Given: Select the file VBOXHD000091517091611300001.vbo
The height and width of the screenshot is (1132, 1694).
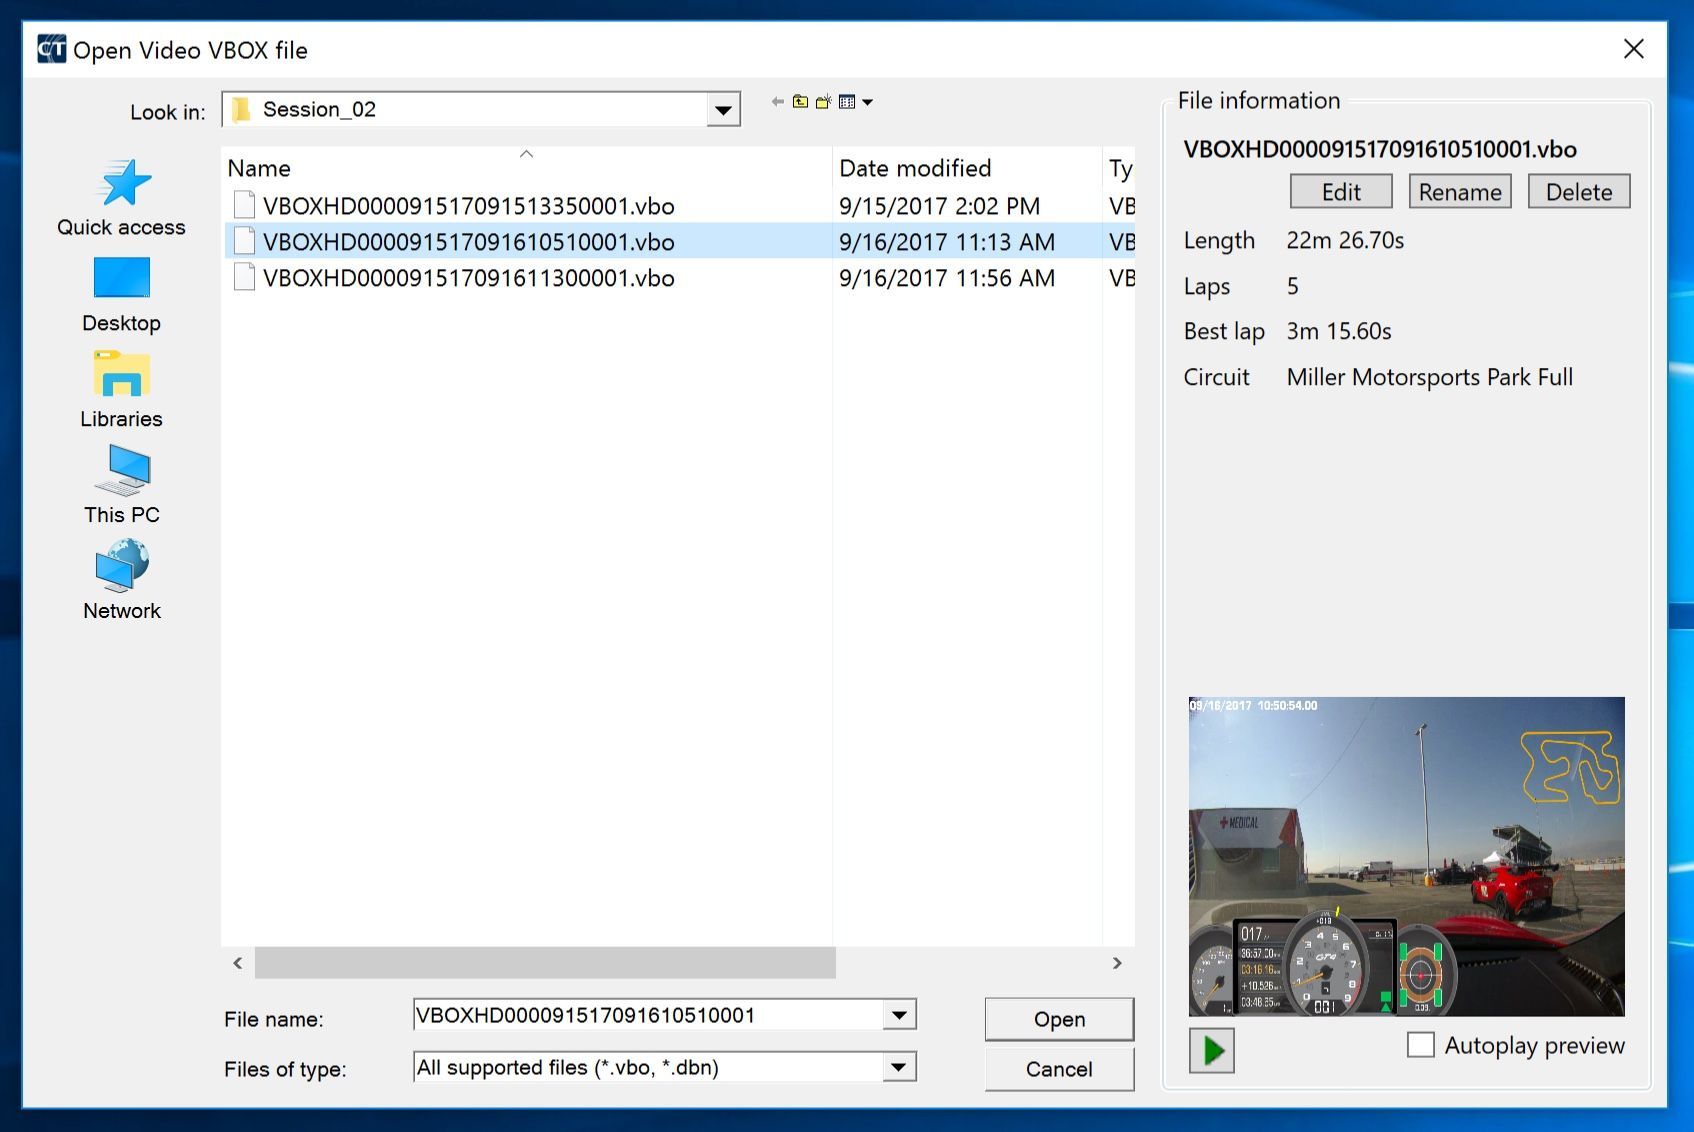Looking at the screenshot, I should click(468, 278).
